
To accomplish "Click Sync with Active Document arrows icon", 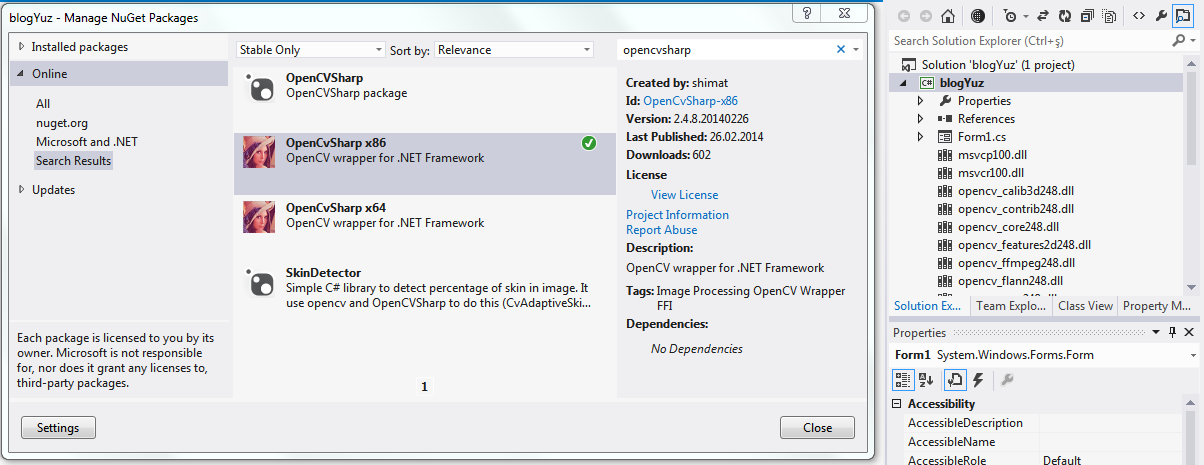I will click(1042, 16).
